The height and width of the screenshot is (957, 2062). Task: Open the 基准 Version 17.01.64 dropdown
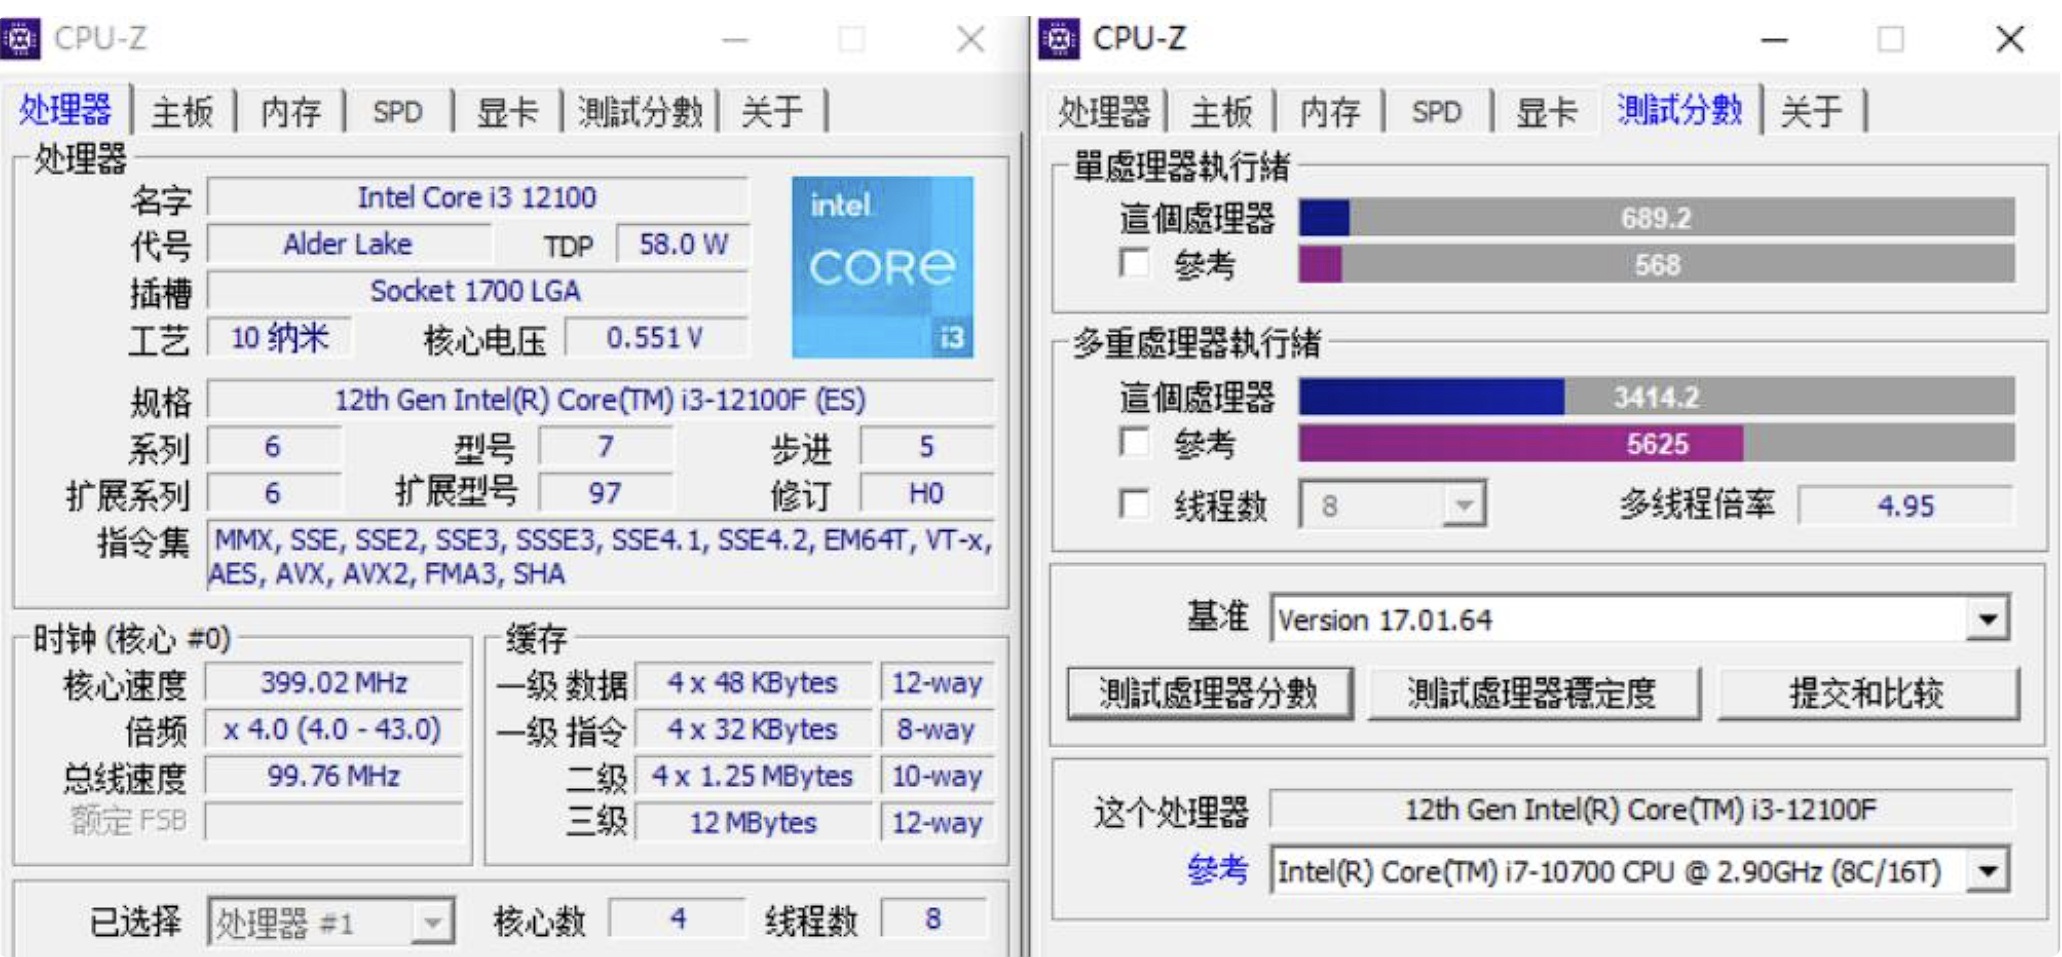pyautogui.click(x=1987, y=619)
